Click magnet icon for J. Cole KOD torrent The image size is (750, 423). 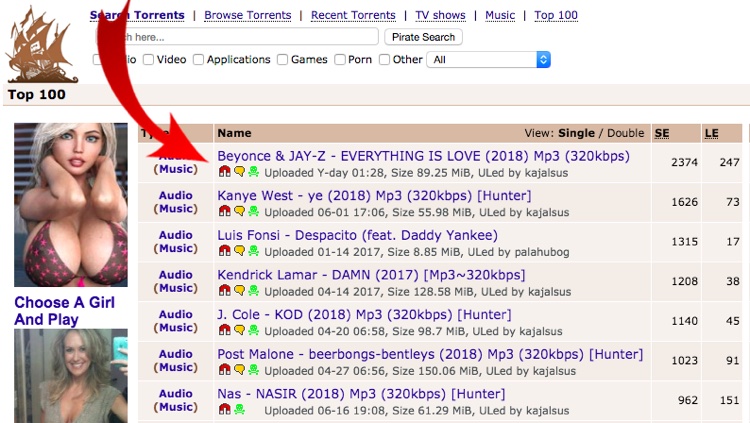pos(224,330)
